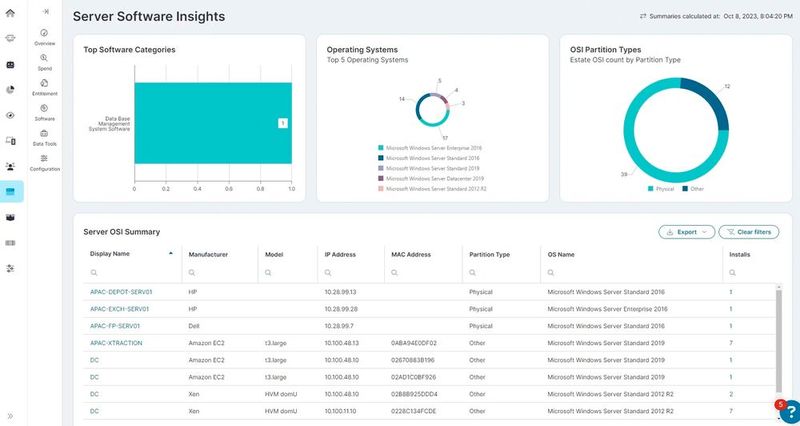Viewport: 800px width, 426px height.
Task: Toggle Windows Server Enterprise 2016 legend swatch
Action: click(x=381, y=148)
